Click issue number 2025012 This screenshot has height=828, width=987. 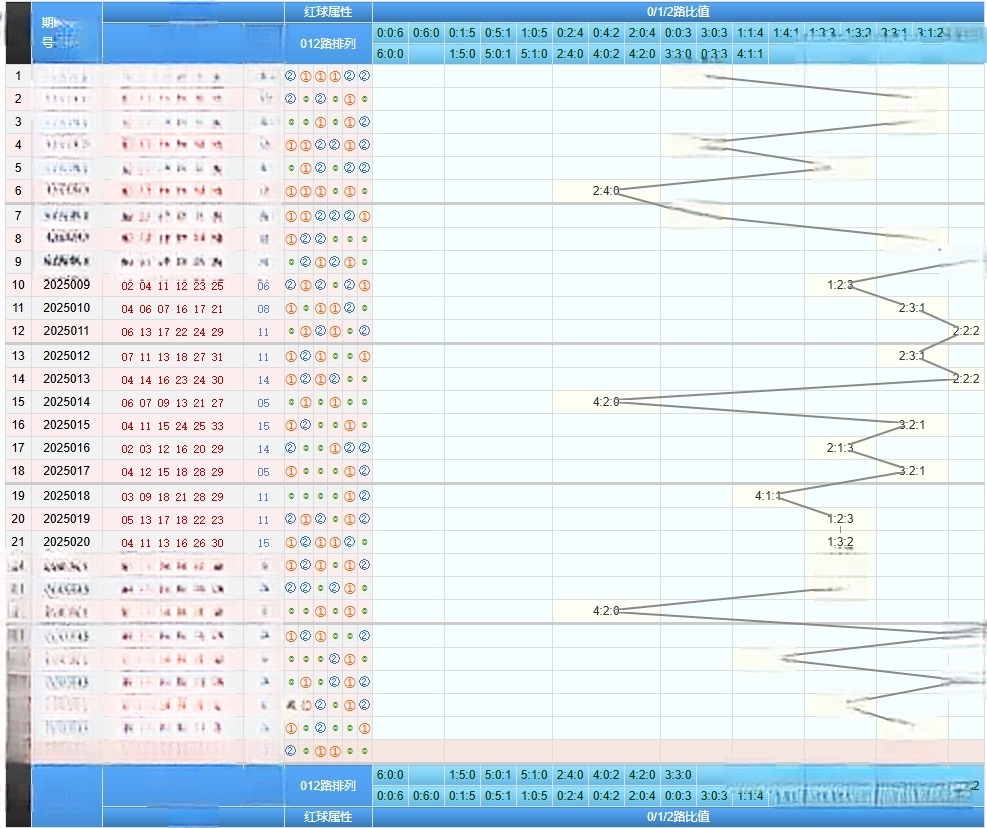coord(67,356)
